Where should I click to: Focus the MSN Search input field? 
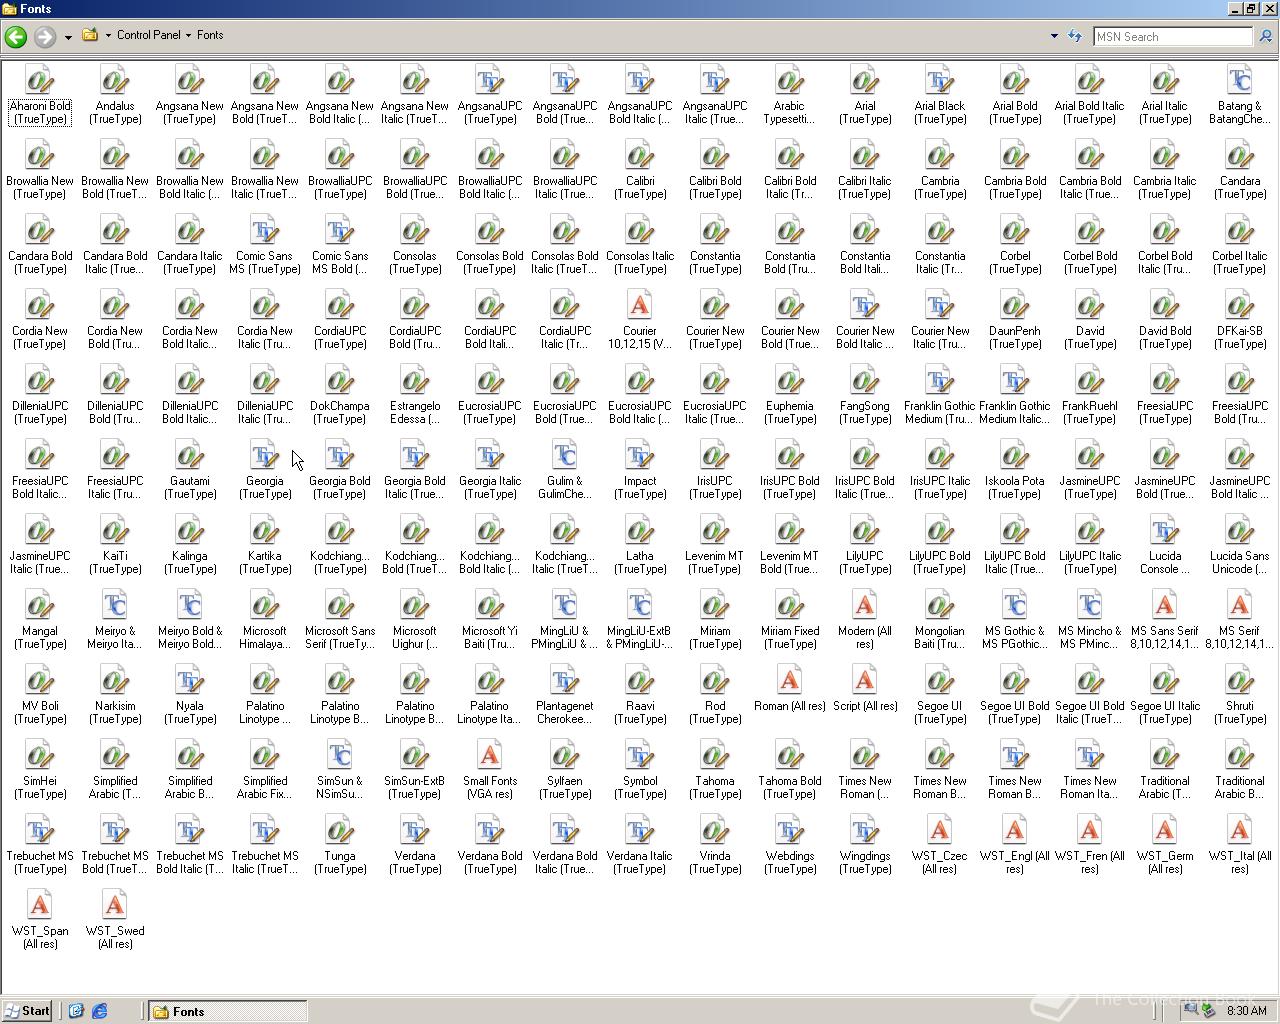[x=1172, y=37]
